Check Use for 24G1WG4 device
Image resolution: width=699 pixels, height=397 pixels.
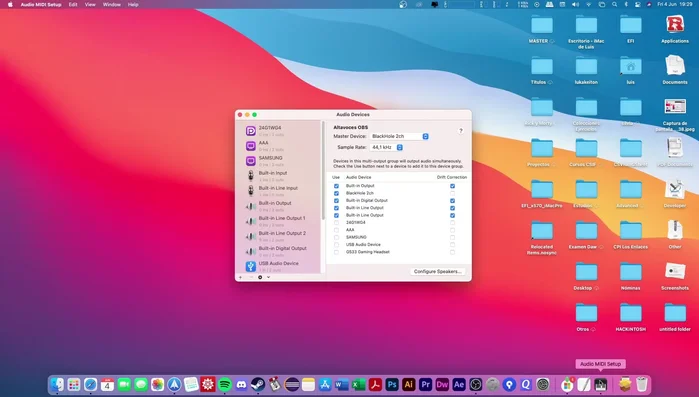(337, 222)
